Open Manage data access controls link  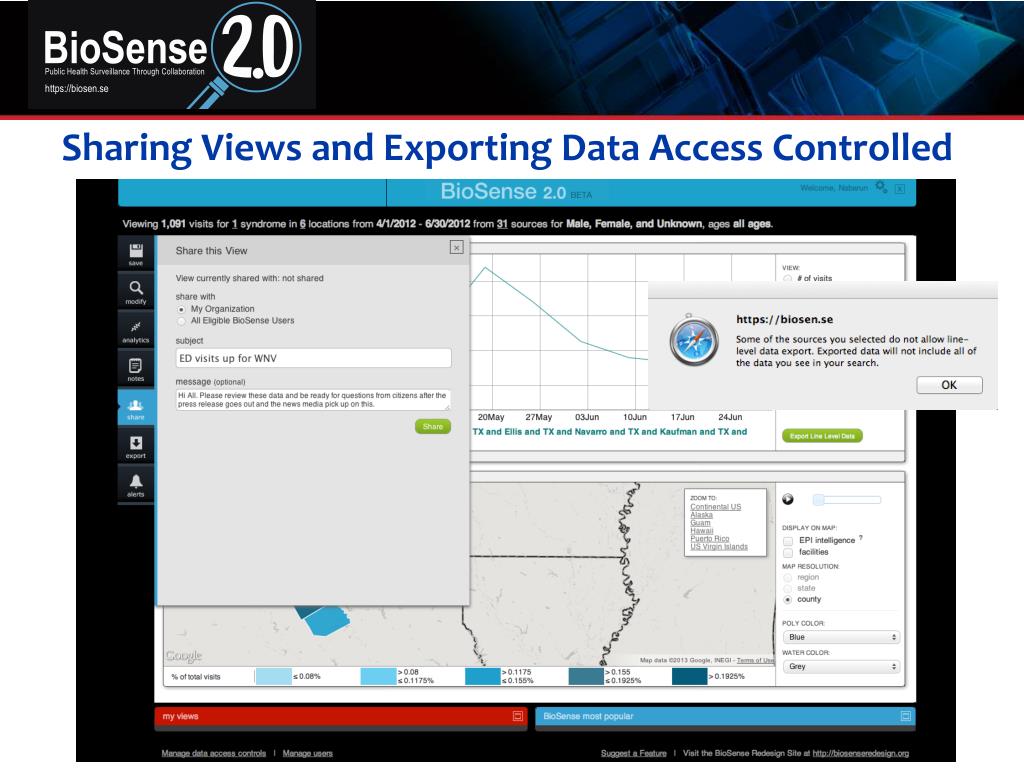[x=214, y=754]
